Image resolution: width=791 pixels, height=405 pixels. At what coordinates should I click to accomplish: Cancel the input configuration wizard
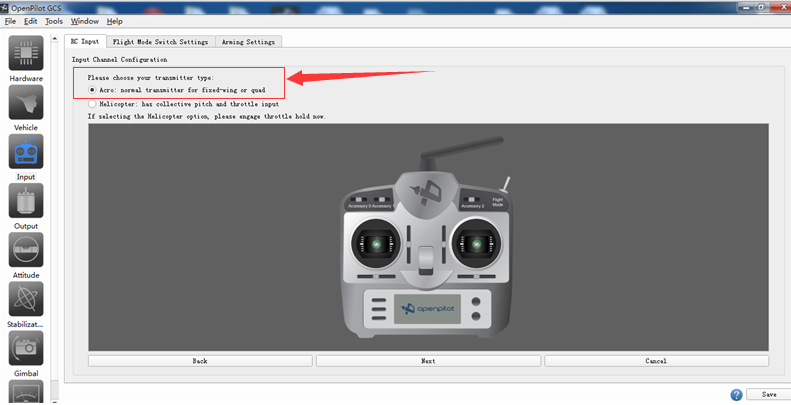(656, 361)
